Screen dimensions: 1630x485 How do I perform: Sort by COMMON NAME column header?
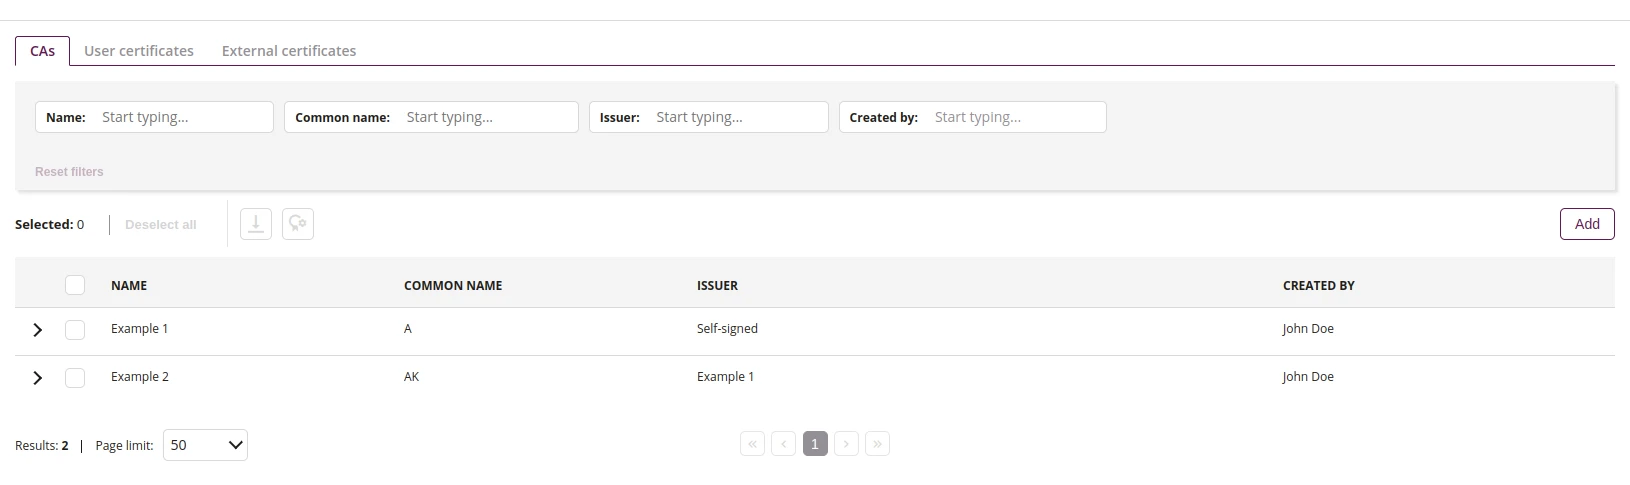[x=453, y=286]
